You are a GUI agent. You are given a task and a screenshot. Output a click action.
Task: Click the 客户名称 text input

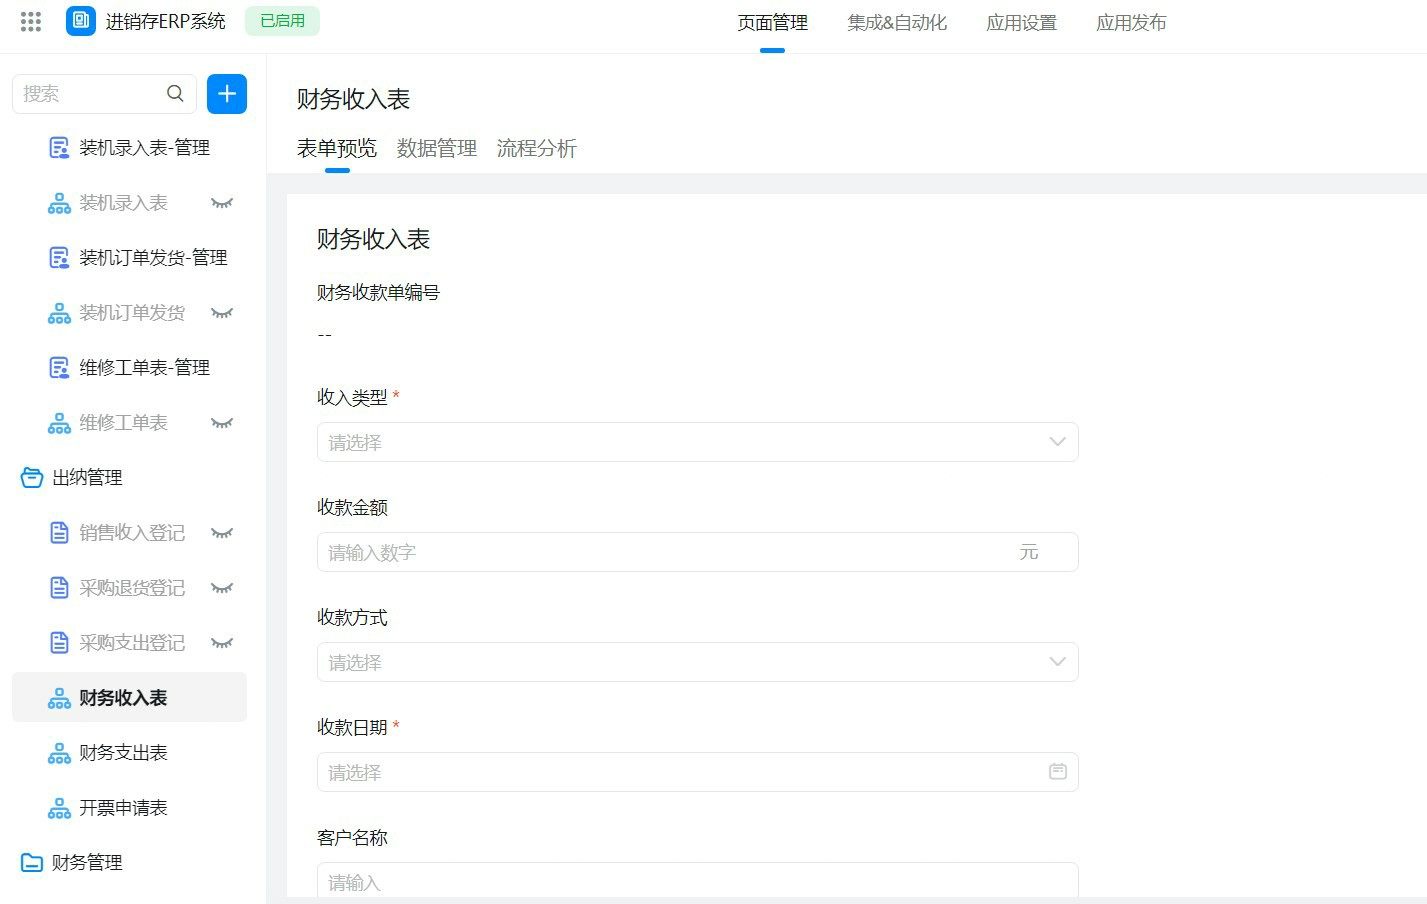point(697,880)
